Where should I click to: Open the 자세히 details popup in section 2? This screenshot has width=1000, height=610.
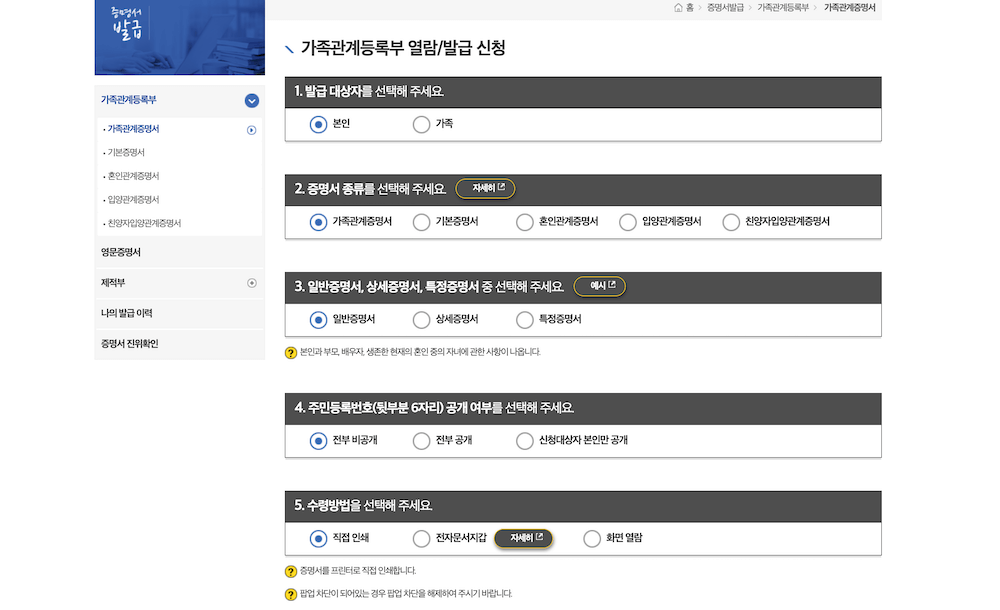tap(485, 188)
